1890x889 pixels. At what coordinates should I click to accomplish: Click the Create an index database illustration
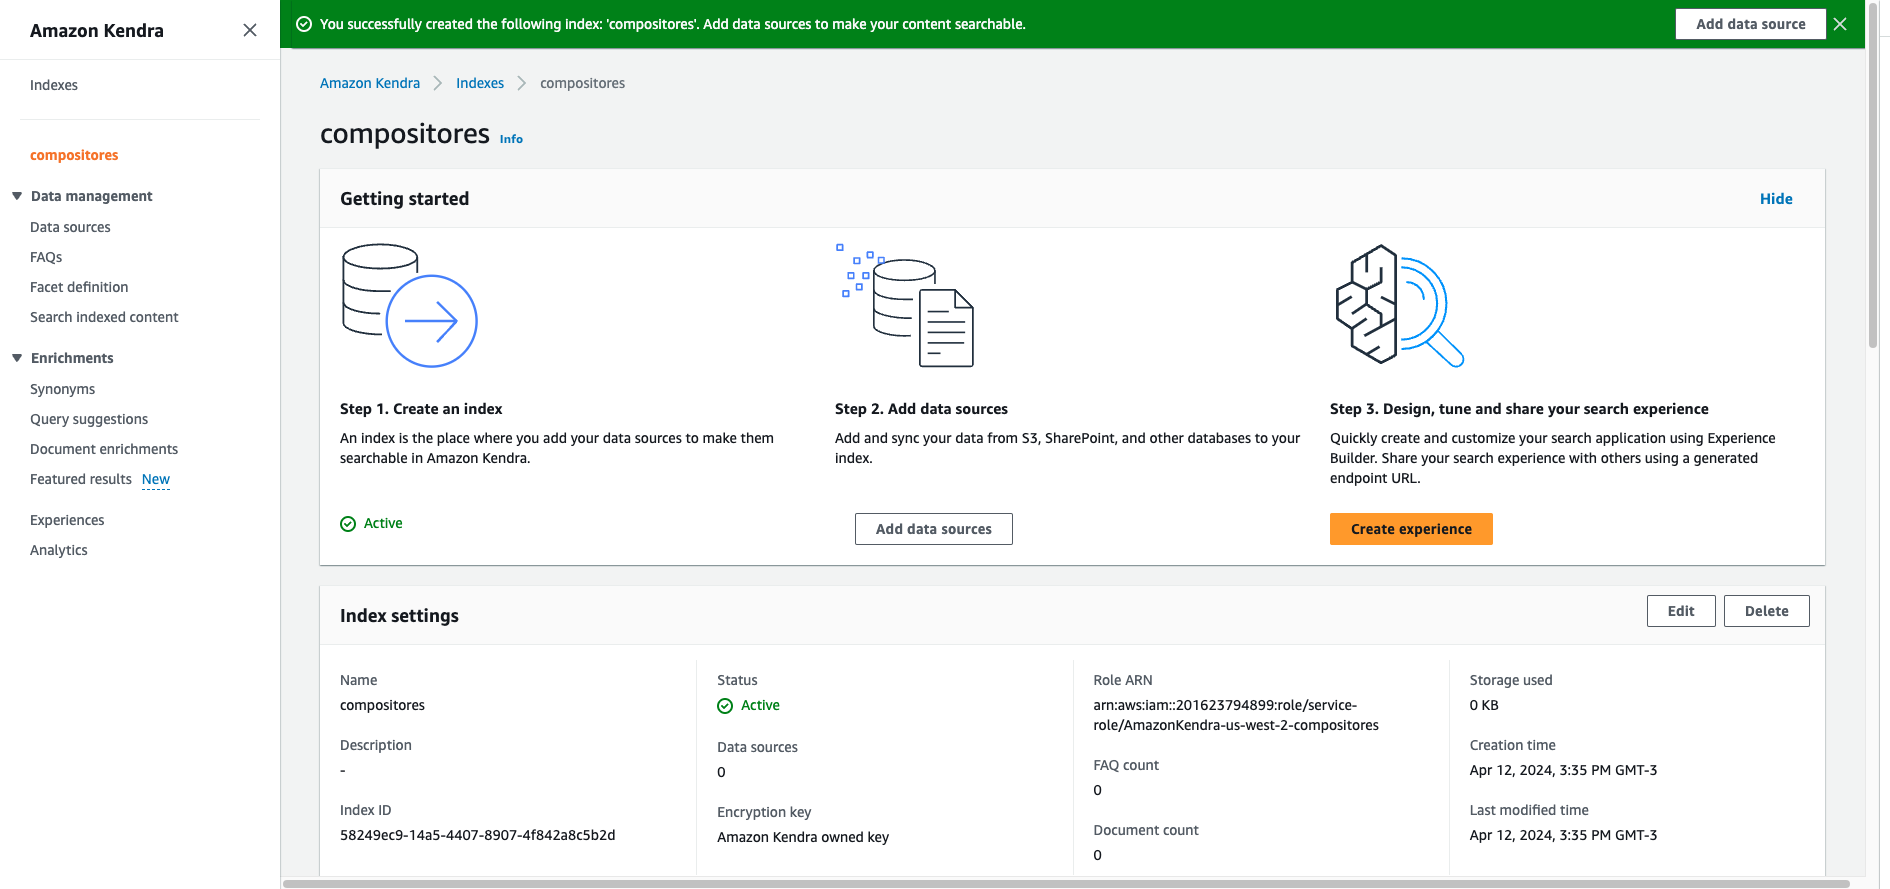[x=409, y=305]
